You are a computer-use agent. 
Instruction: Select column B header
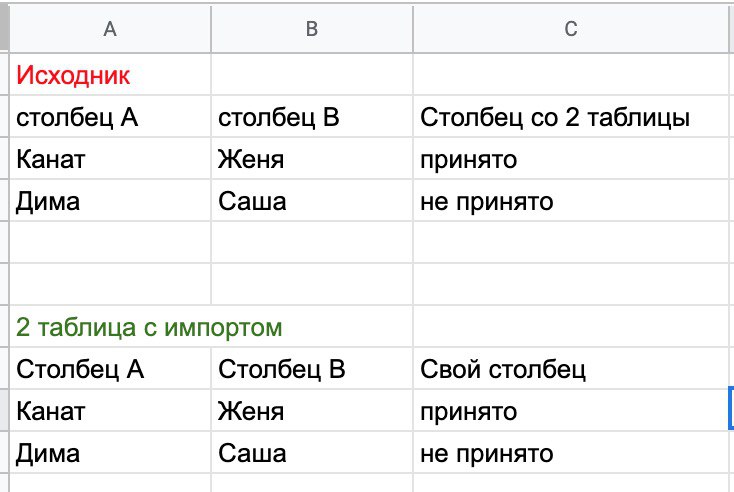(311, 30)
